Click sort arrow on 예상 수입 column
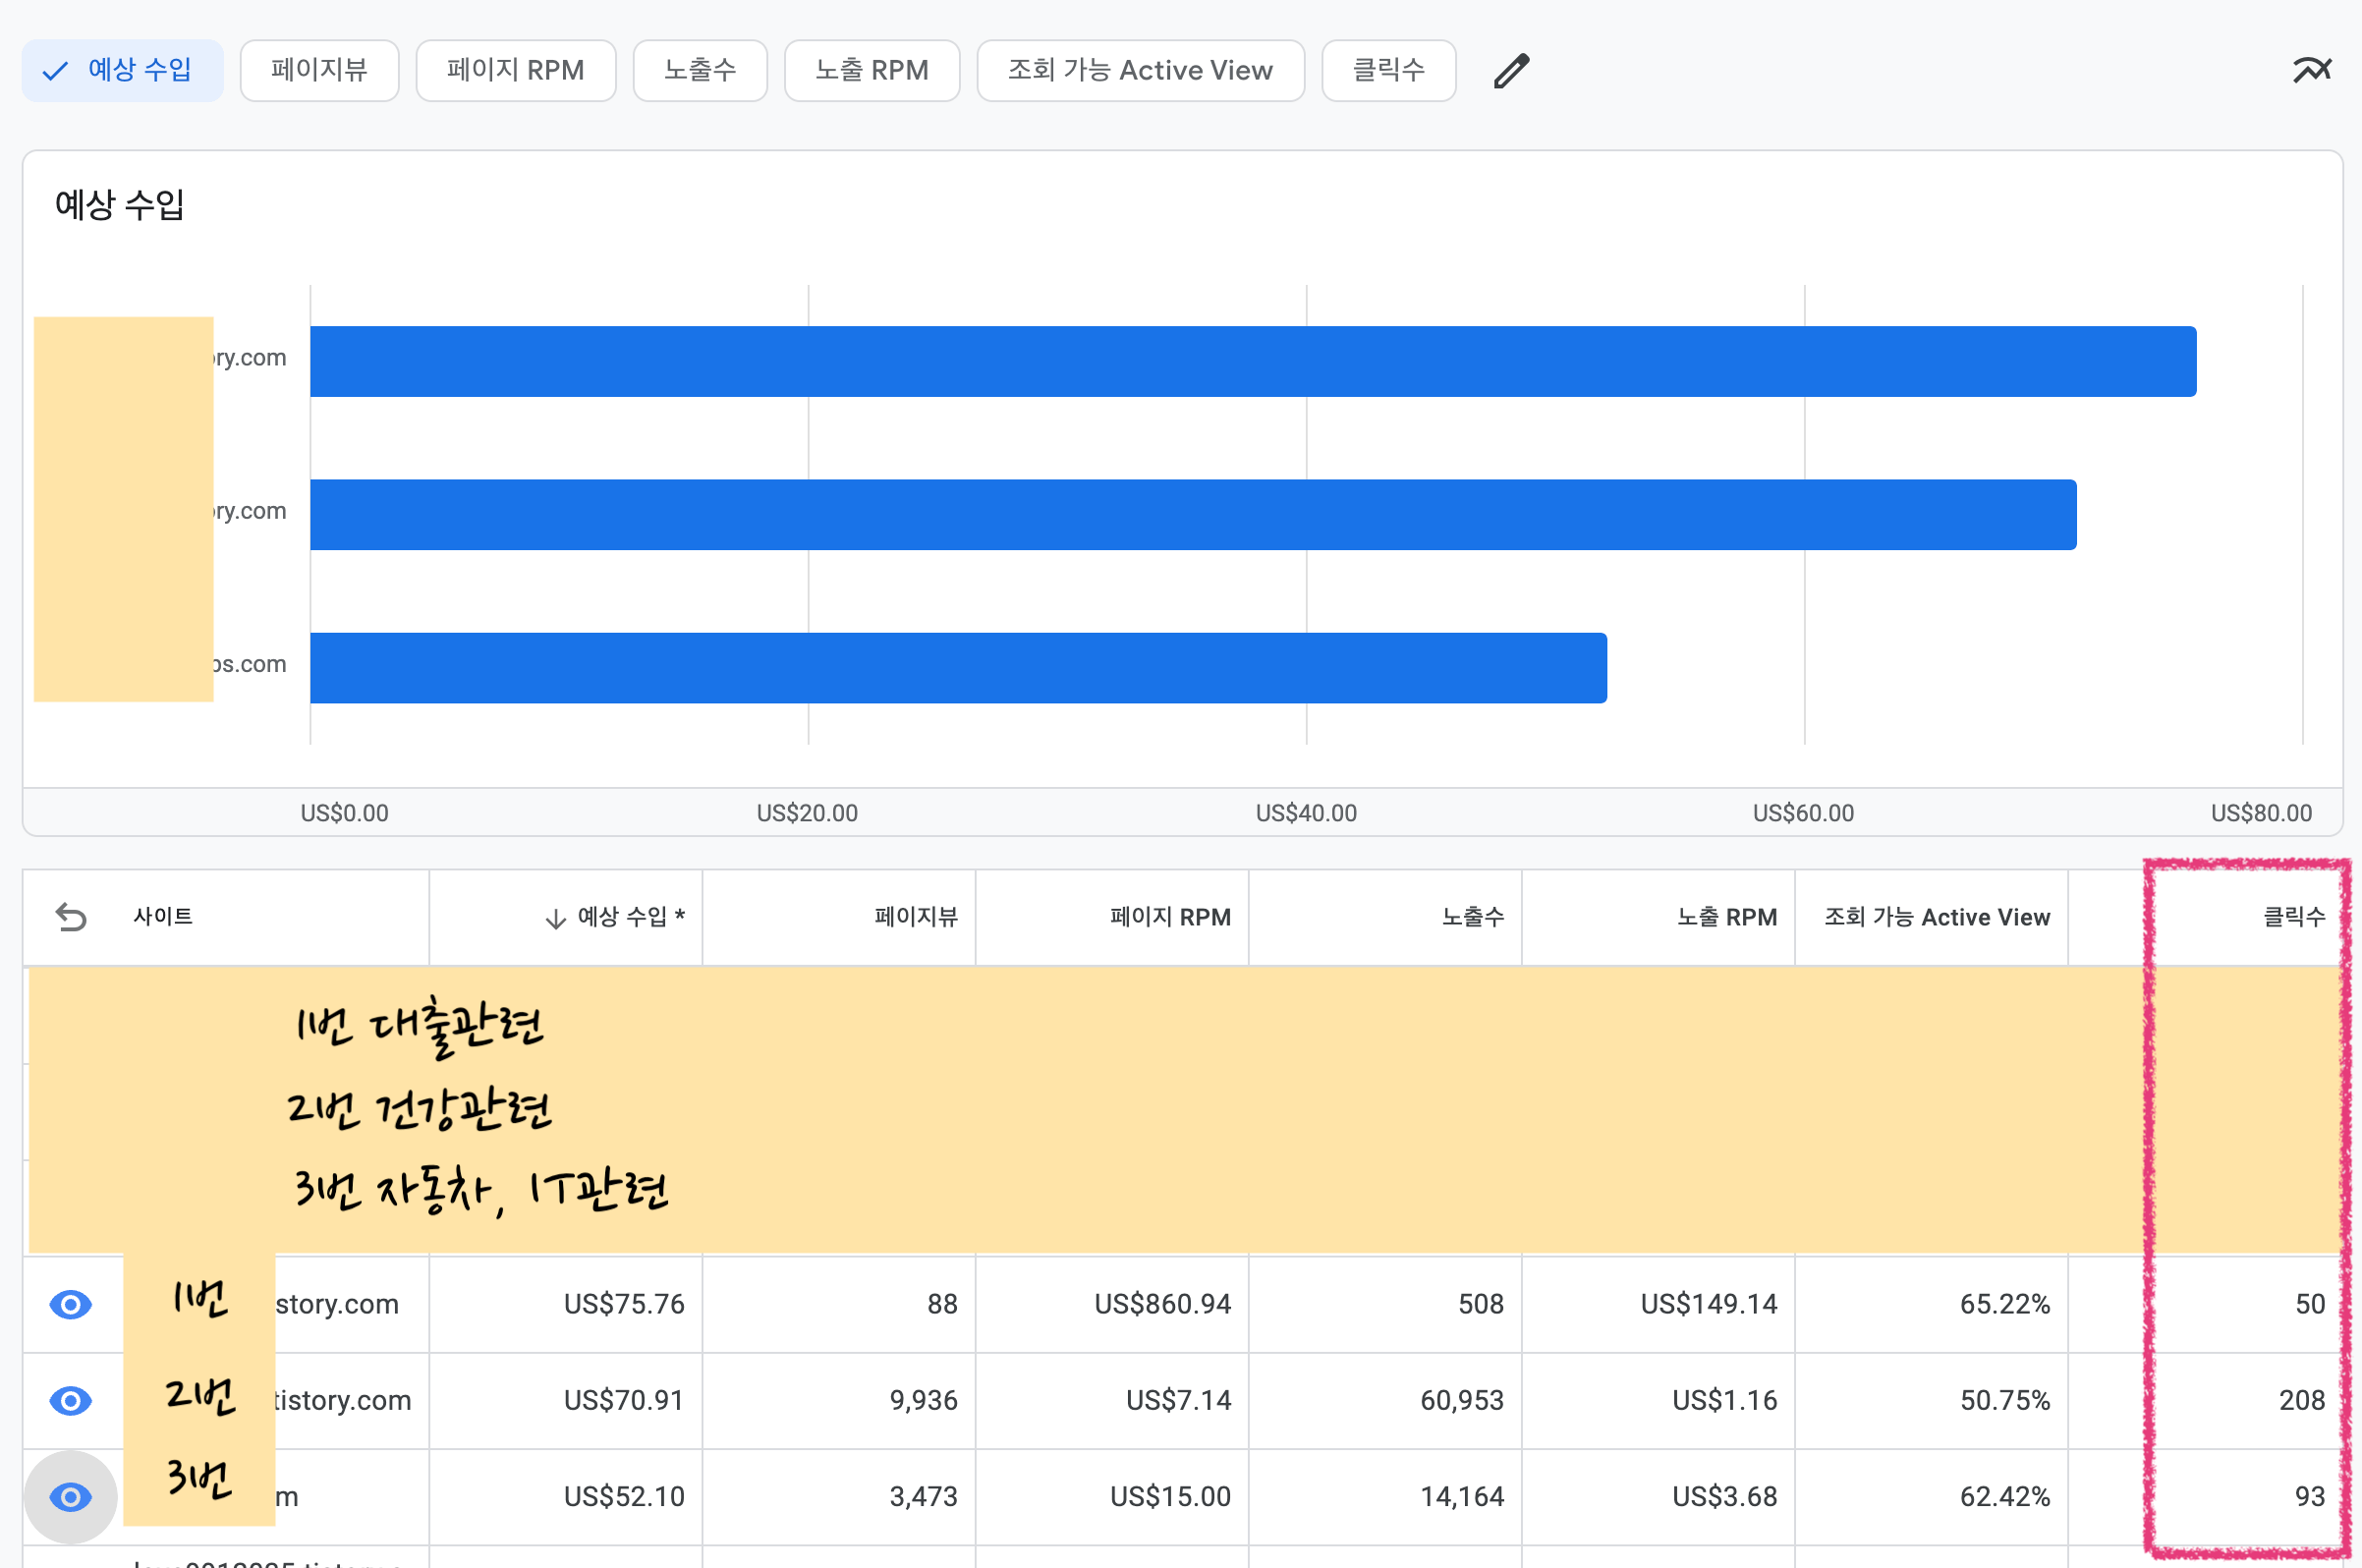Image resolution: width=2362 pixels, height=1568 pixels. (x=556, y=918)
